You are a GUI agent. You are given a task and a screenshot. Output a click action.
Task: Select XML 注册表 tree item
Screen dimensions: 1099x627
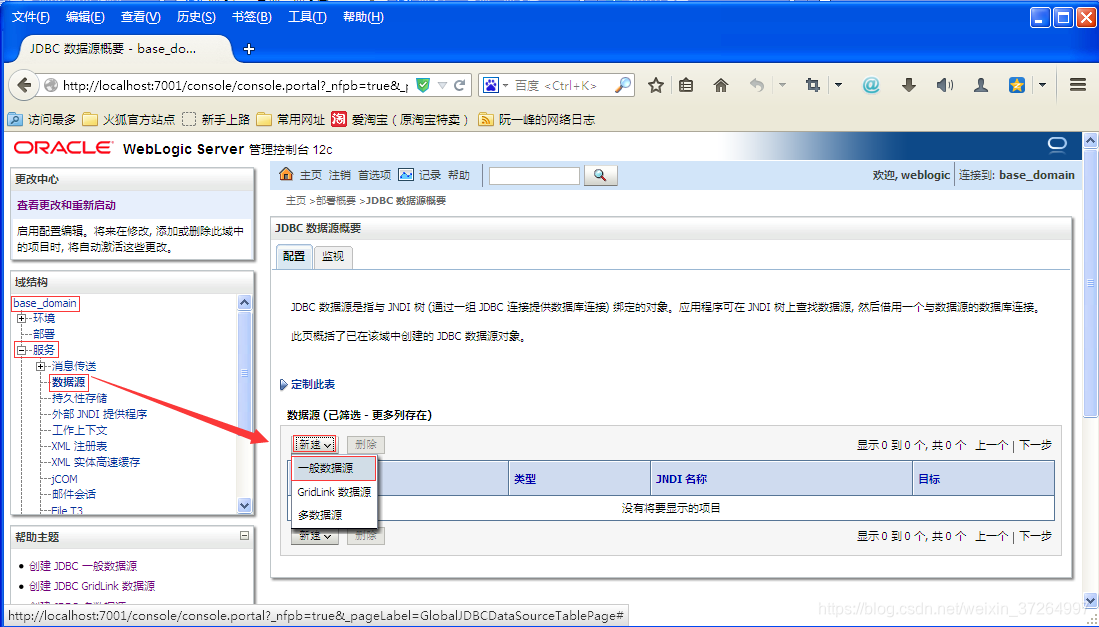pos(79,446)
